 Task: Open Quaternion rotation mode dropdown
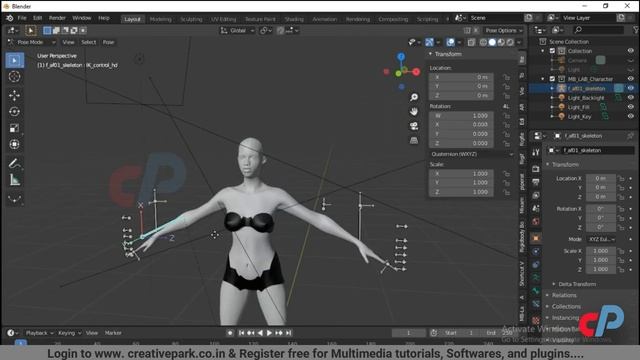point(471,154)
